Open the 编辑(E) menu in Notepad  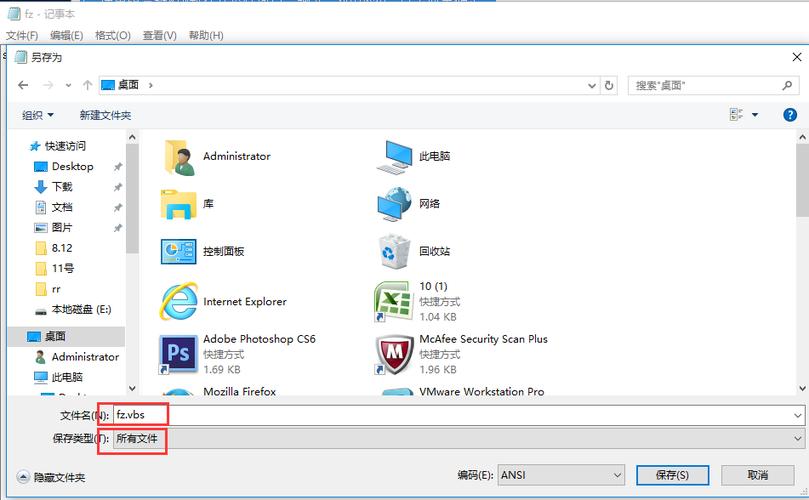click(67, 36)
